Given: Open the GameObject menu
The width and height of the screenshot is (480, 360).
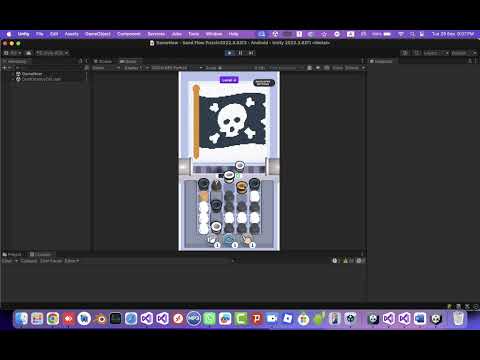Looking at the screenshot, I should [x=98, y=34].
